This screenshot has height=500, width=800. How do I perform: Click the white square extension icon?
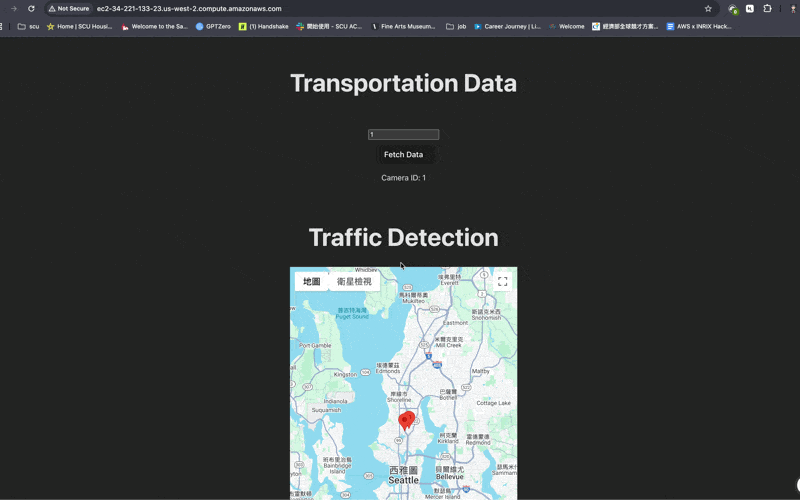(750, 9)
